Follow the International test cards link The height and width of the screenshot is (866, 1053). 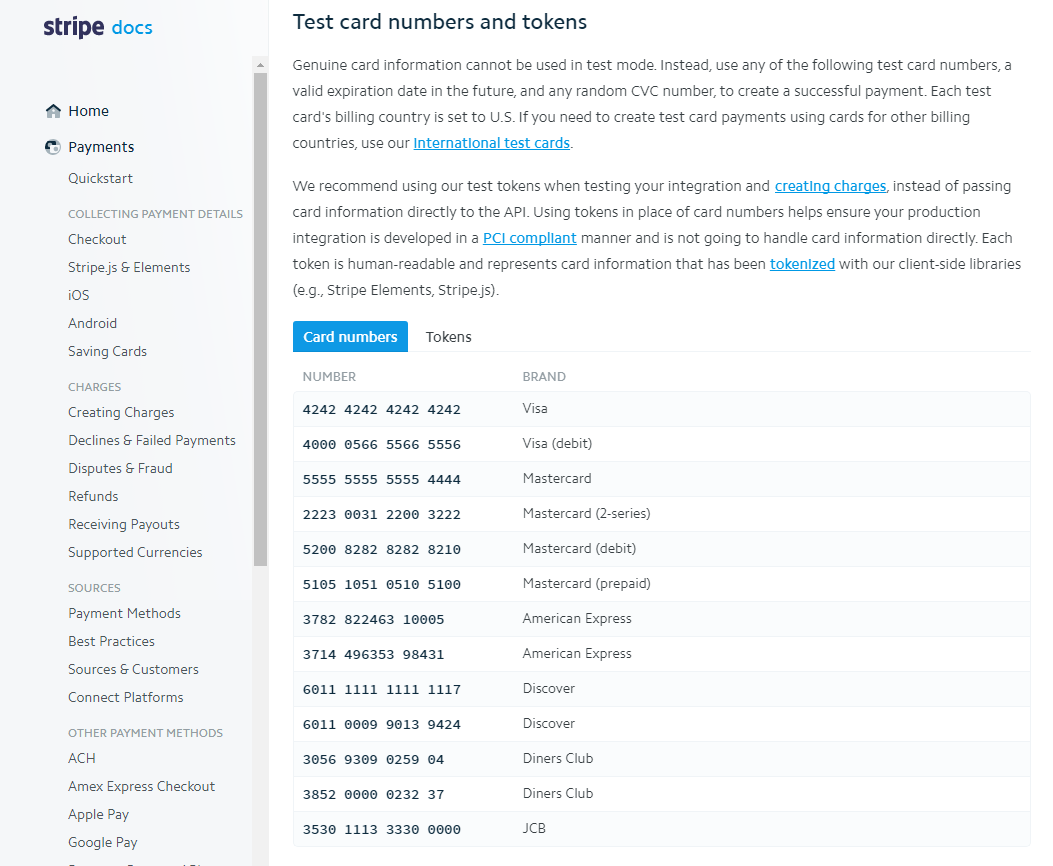click(492, 143)
